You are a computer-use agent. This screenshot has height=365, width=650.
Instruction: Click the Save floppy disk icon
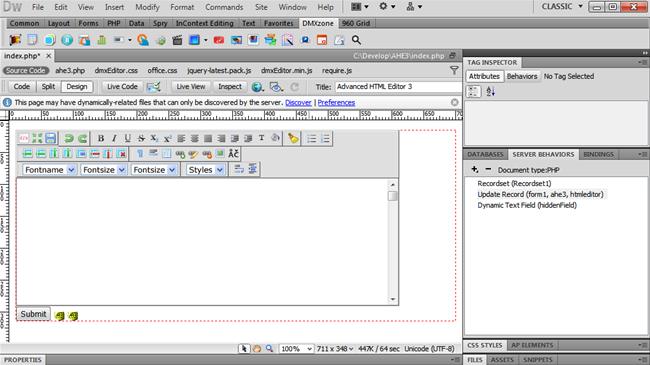(51, 139)
